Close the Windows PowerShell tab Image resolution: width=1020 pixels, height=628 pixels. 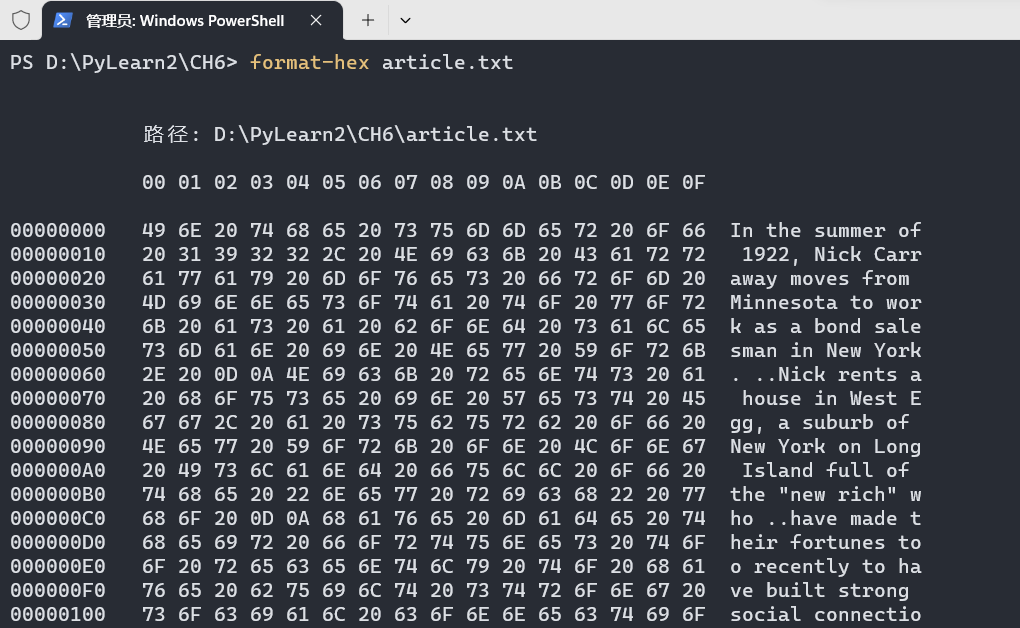point(316,20)
